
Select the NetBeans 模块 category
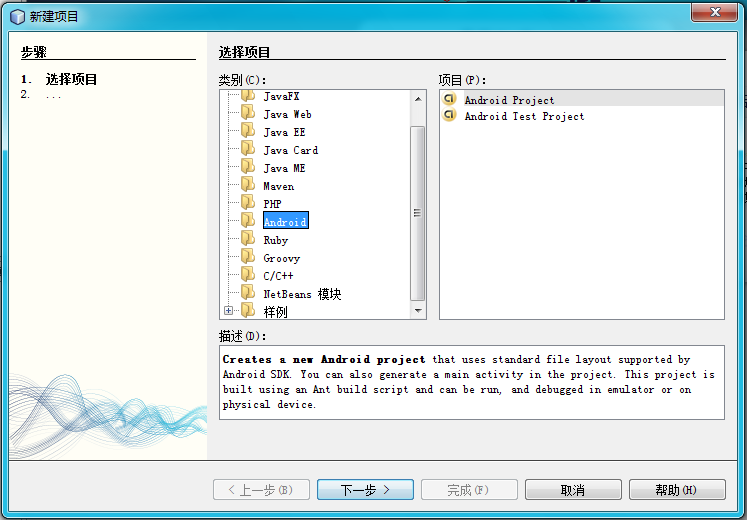(x=303, y=294)
